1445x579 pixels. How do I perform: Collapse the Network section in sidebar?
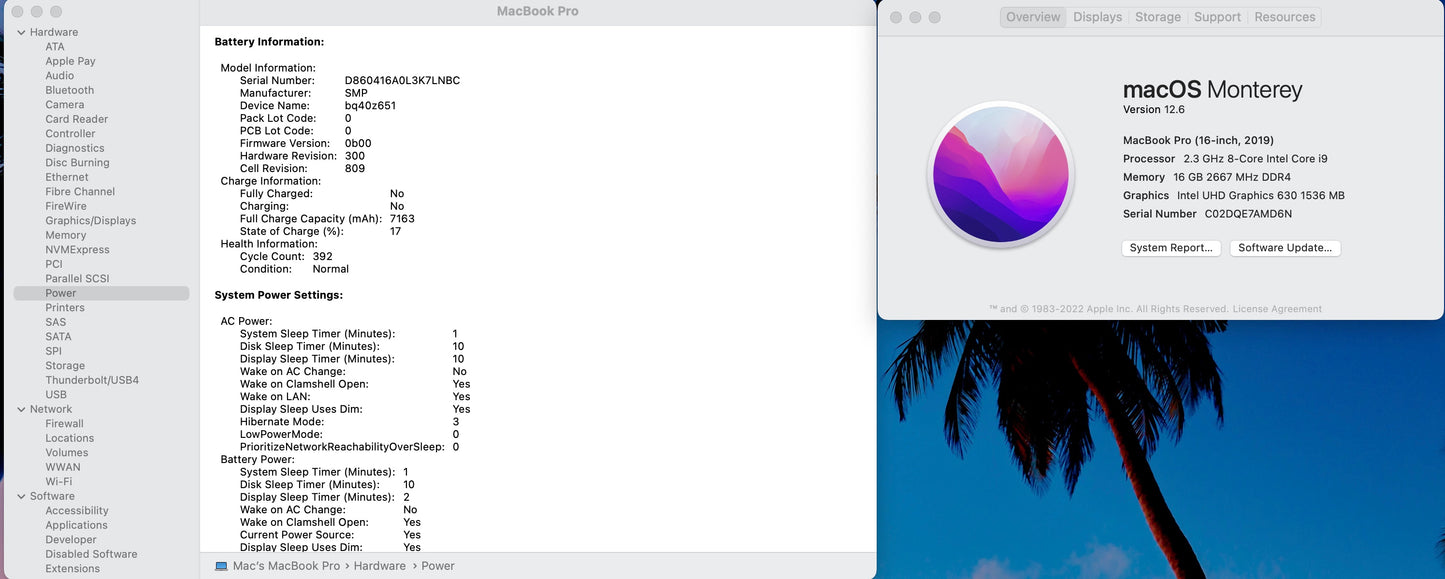click(x=22, y=409)
